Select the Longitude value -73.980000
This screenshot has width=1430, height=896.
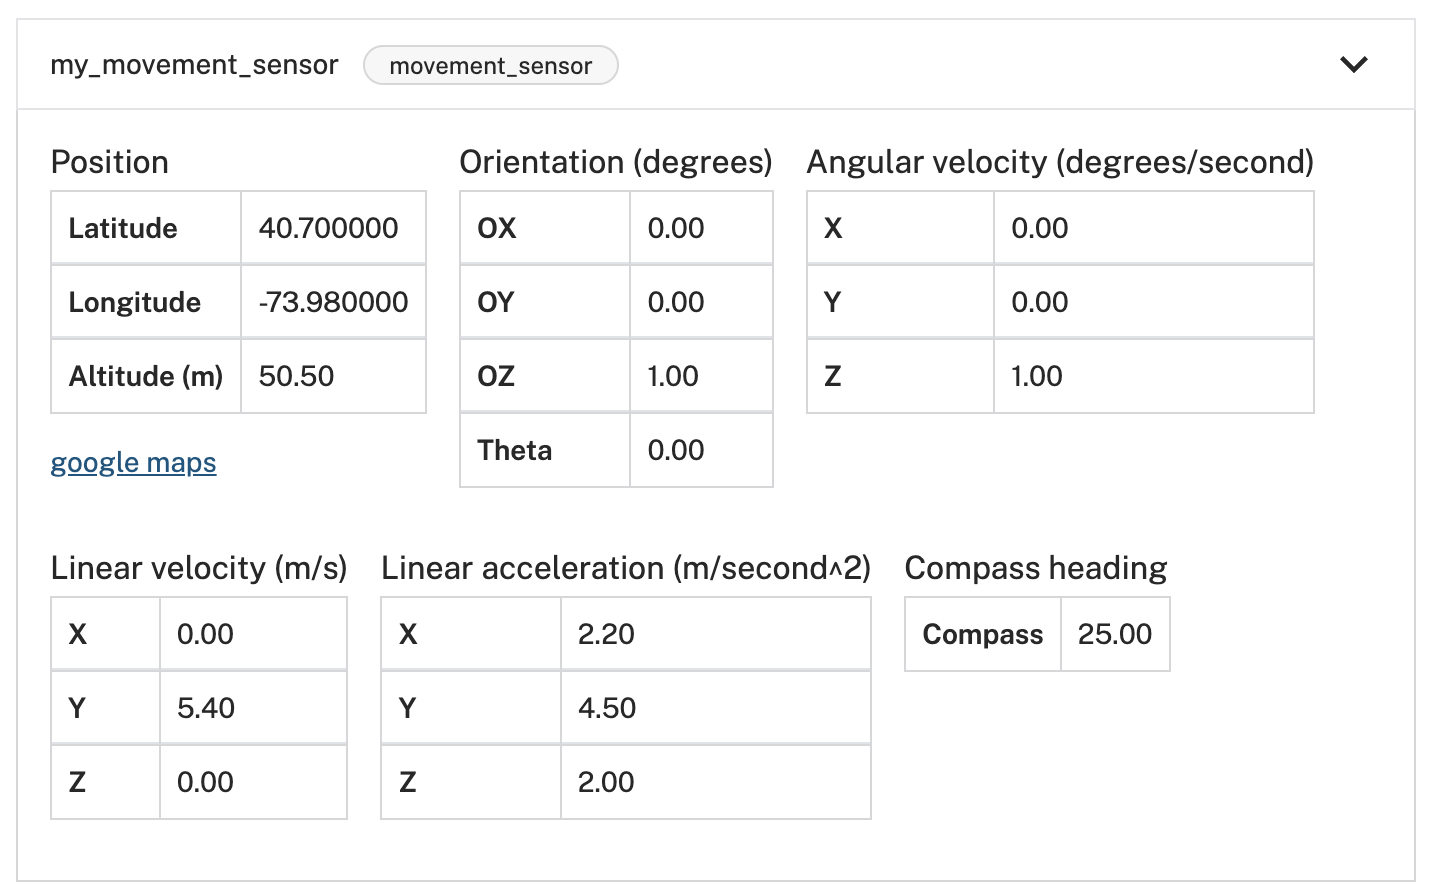pos(333,302)
